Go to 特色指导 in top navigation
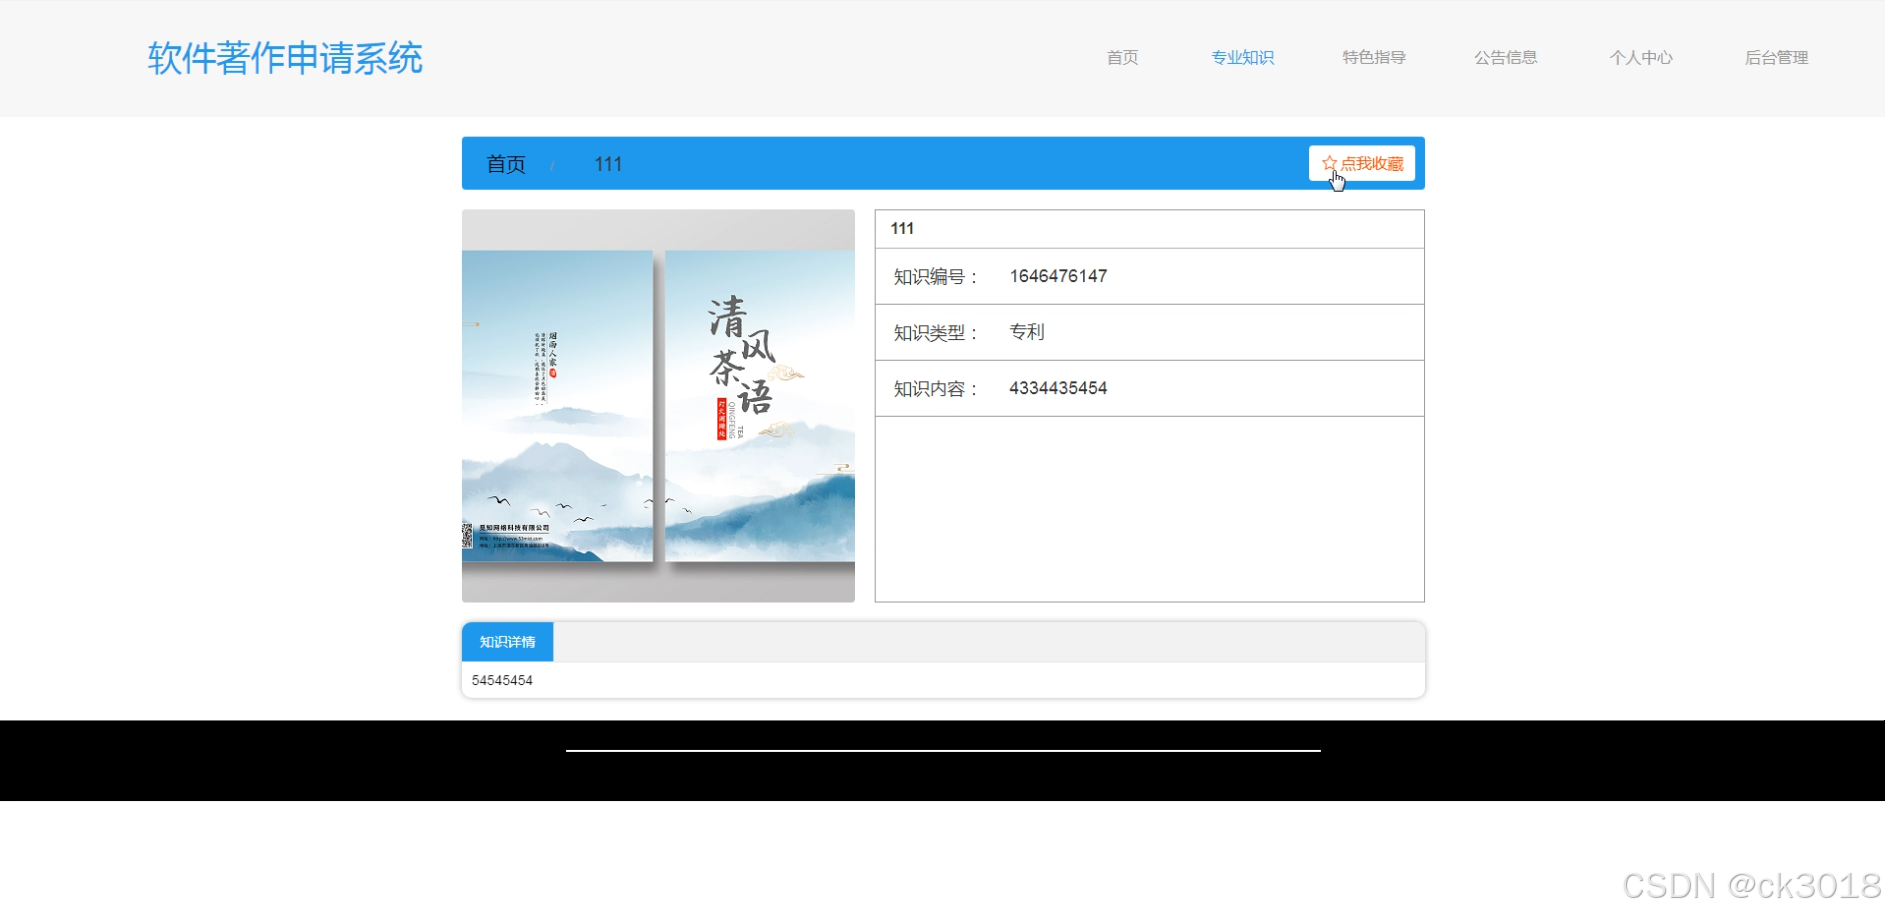 pos(1374,57)
